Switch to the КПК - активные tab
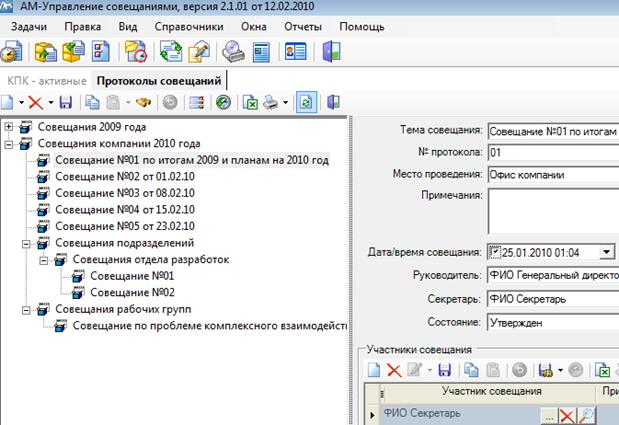Screen dimensions: 619x425 pyautogui.click(x=44, y=79)
